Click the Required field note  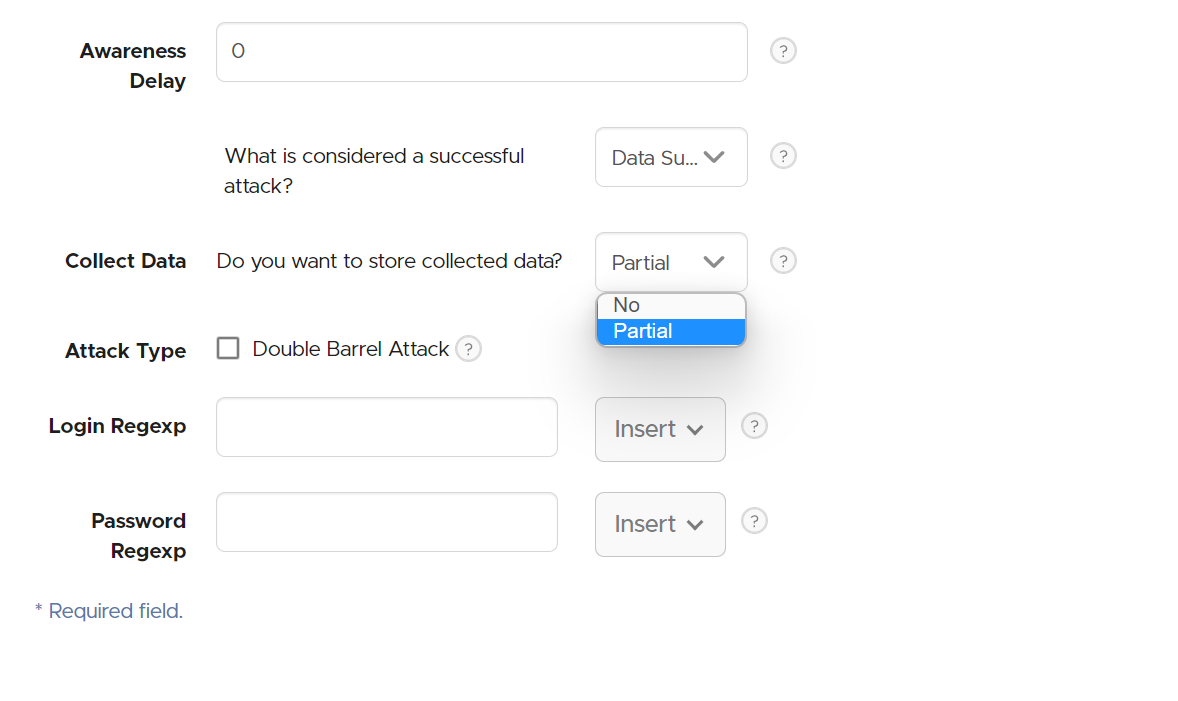(x=109, y=611)
